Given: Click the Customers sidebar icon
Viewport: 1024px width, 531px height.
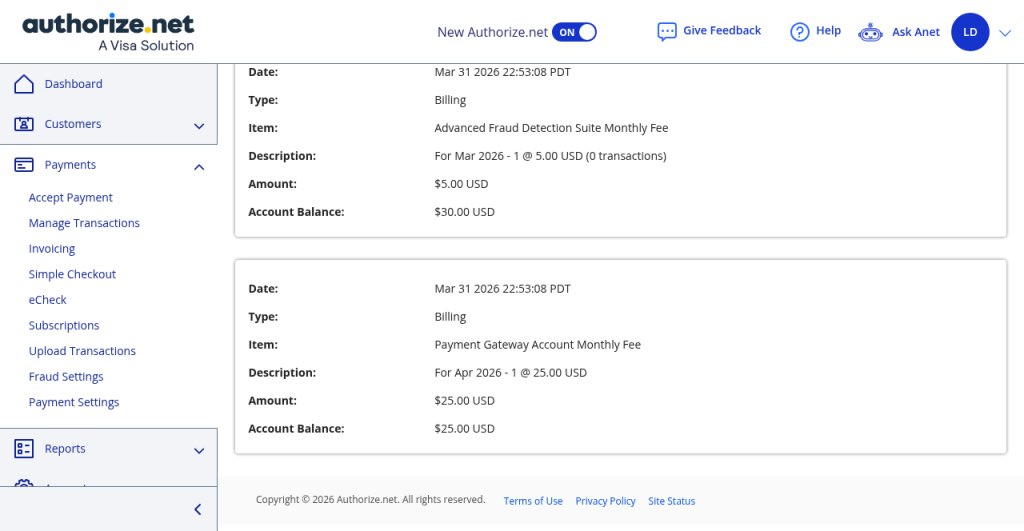Looking at the screenshot, I should pyautogui.click(x=24, y=123).
